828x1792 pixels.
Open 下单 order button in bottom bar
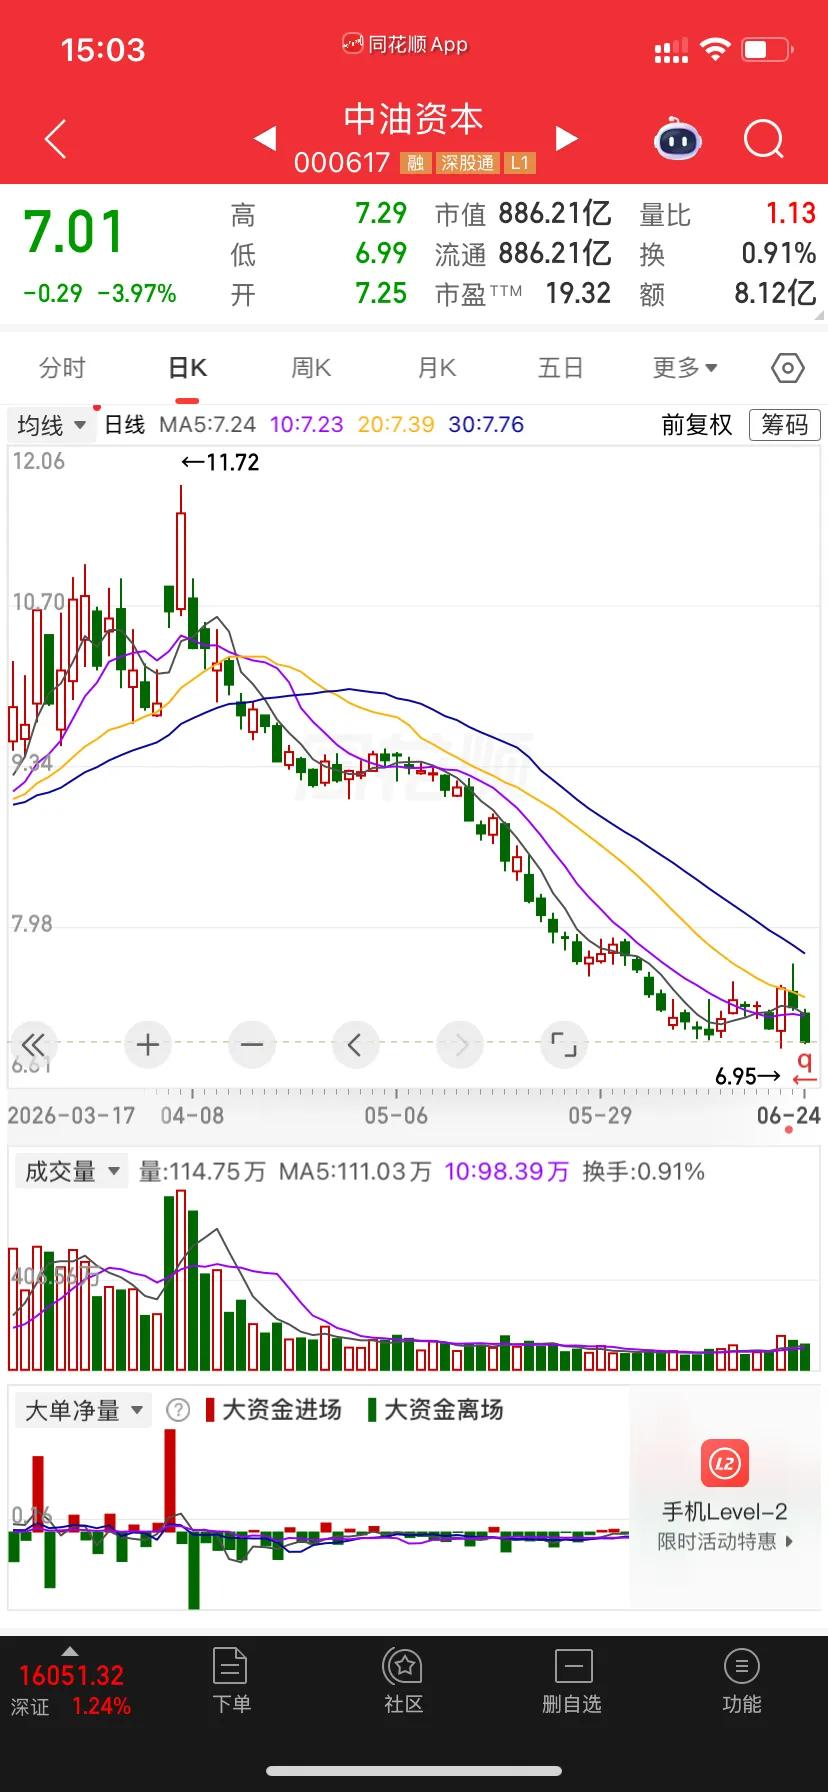click(x=231, y=1680)
